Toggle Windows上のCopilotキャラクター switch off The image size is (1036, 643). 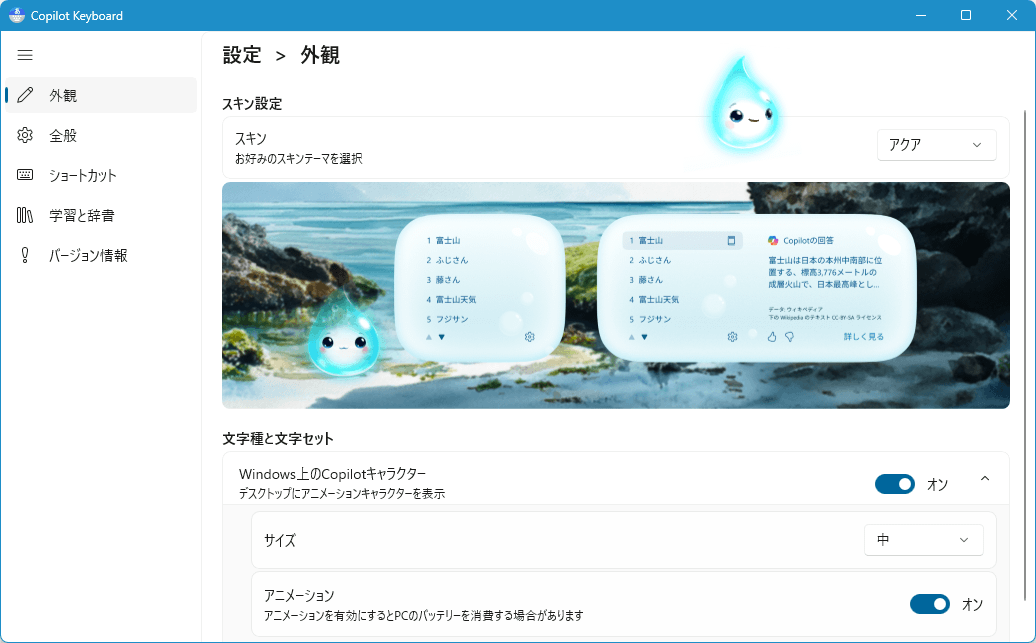[894, 484]
